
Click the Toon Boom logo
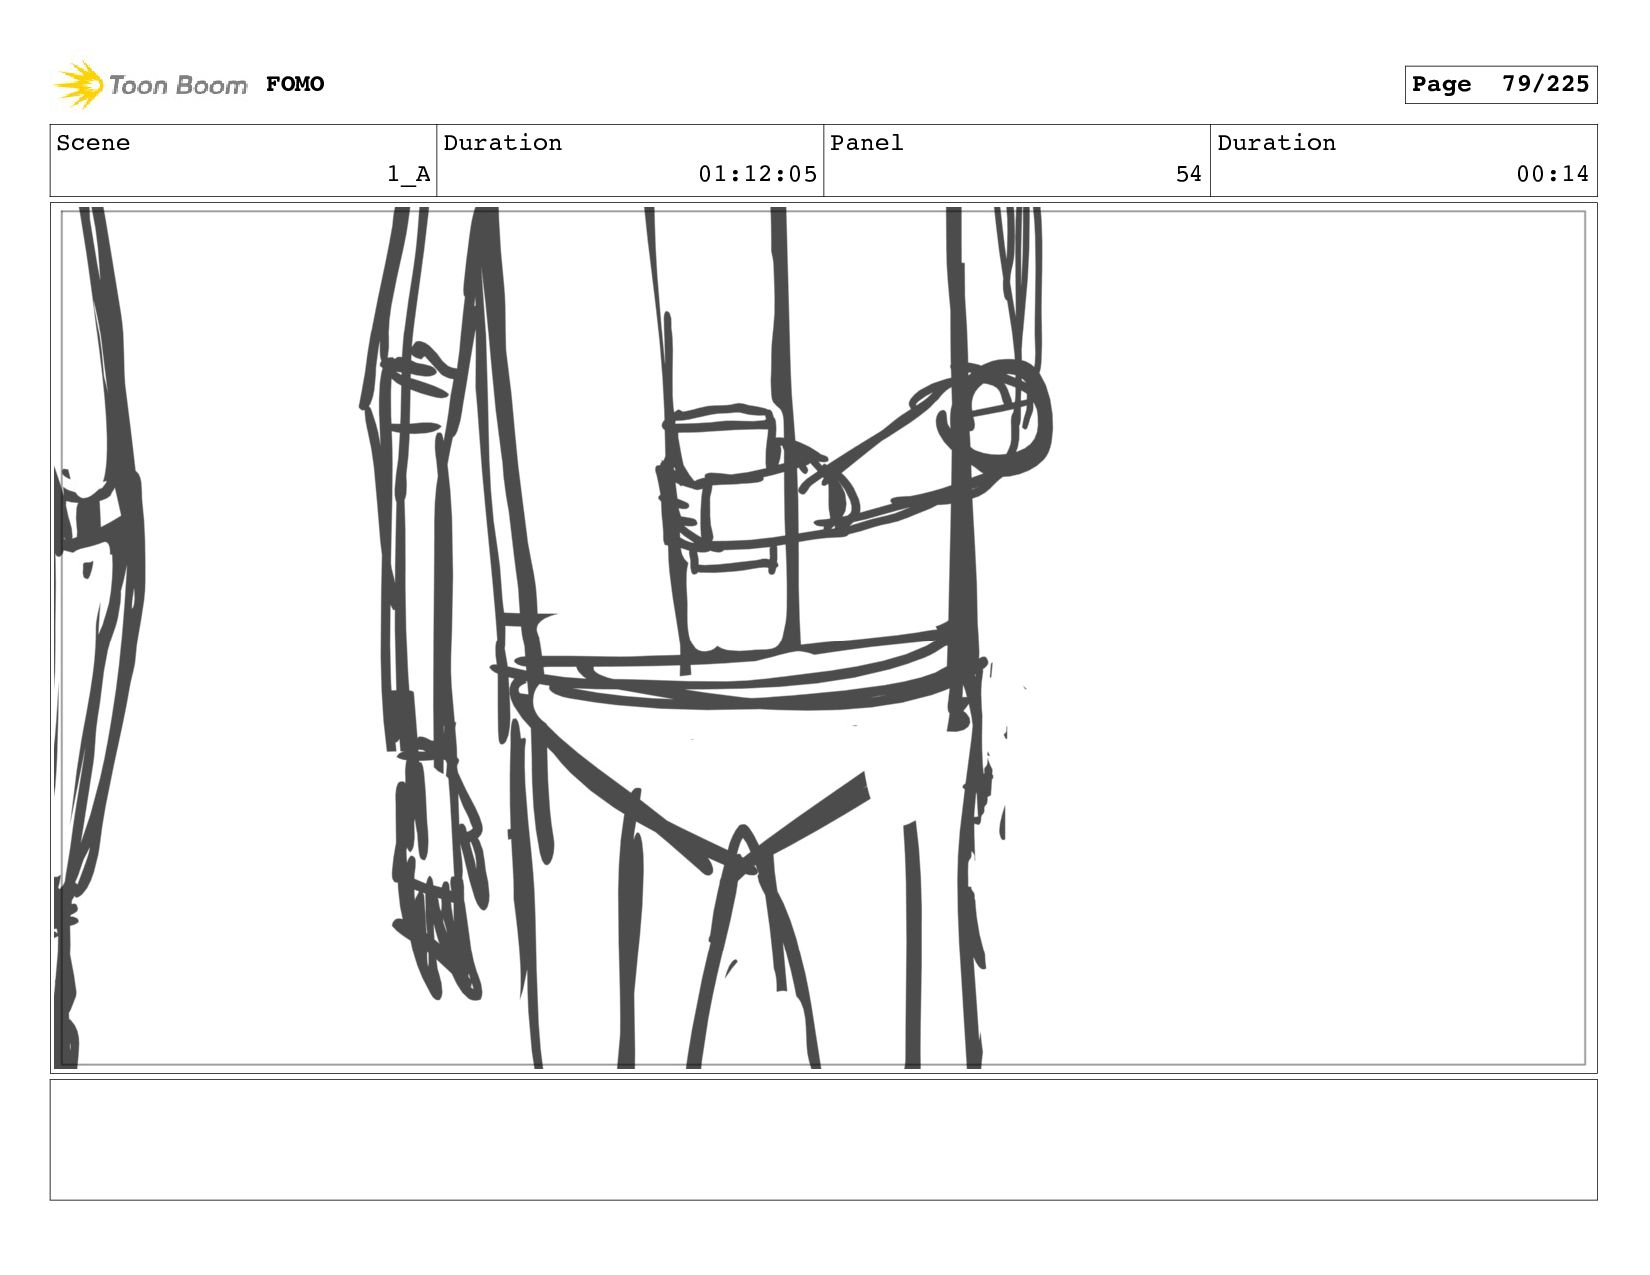(150, 84)
